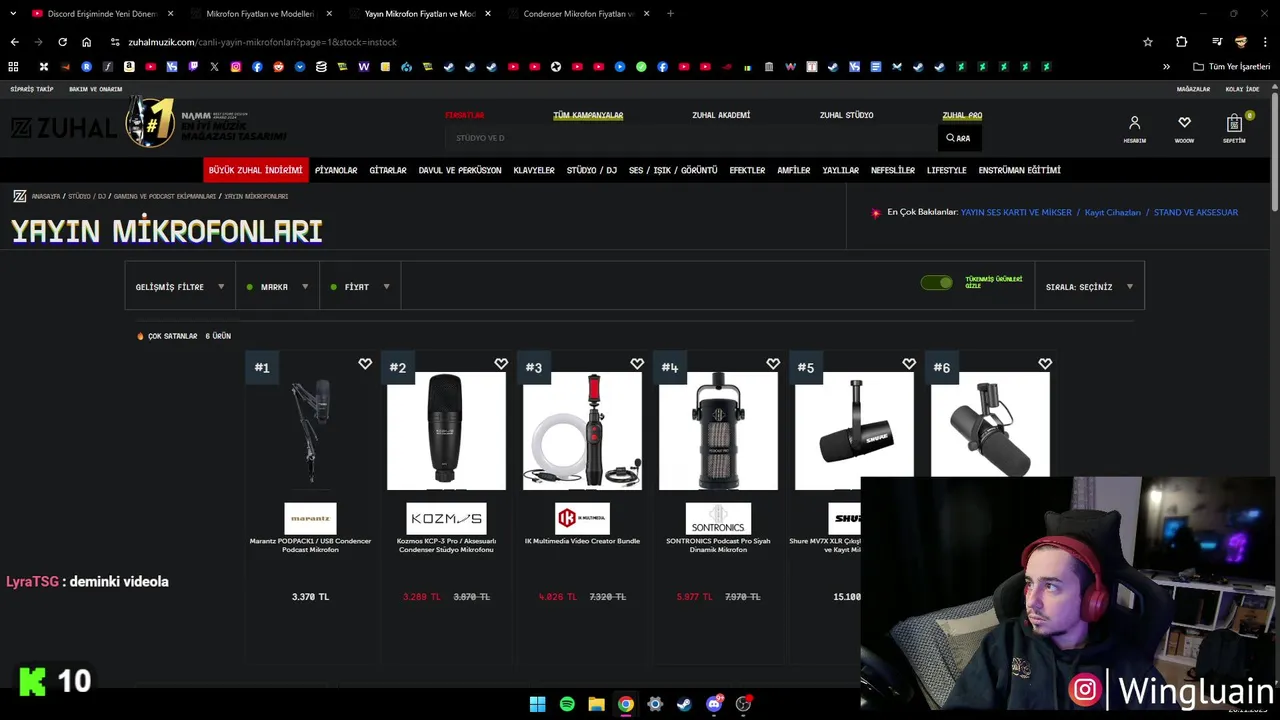Open Tüm Yer İşaretleri folder
1280x720 pixels.
click(1232, 67)
